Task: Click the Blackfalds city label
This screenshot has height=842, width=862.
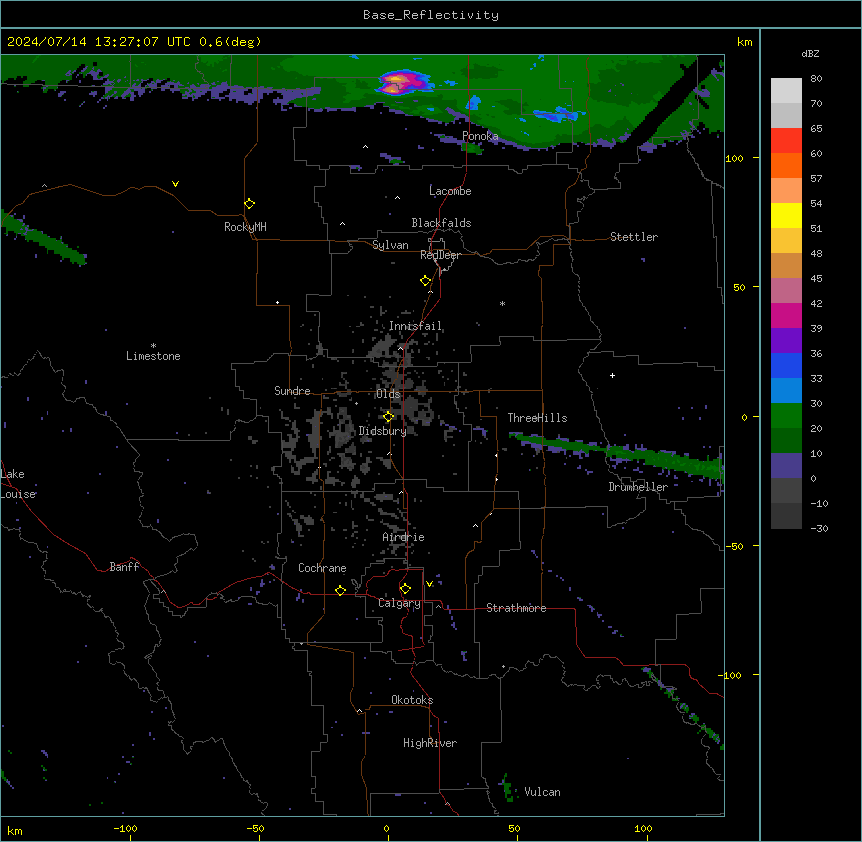Action: coord(441,223)
